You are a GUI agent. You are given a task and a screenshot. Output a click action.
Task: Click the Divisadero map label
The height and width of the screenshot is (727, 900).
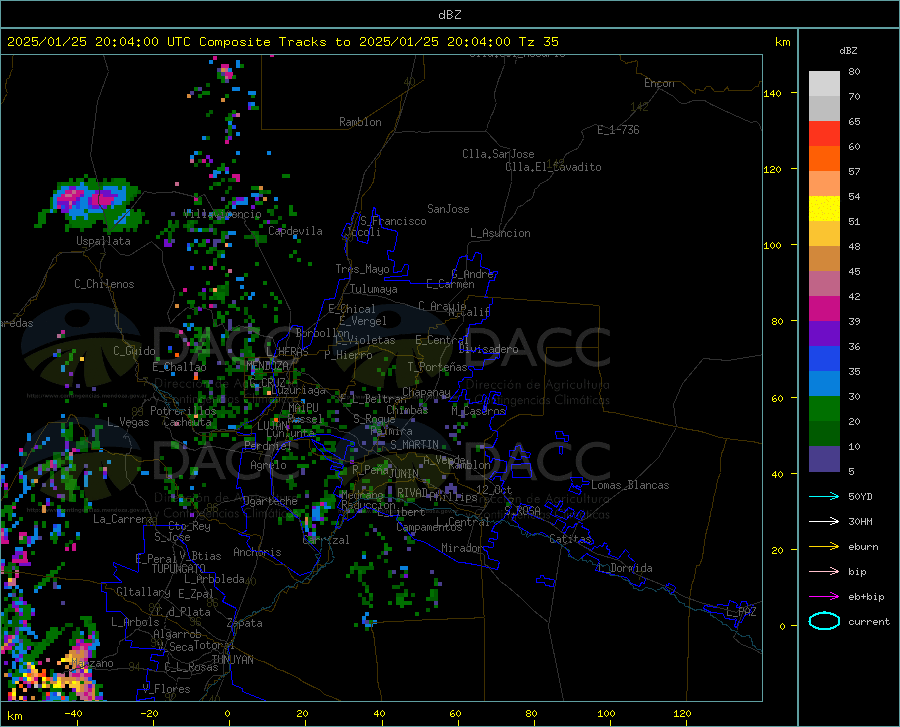pos(488,349)
